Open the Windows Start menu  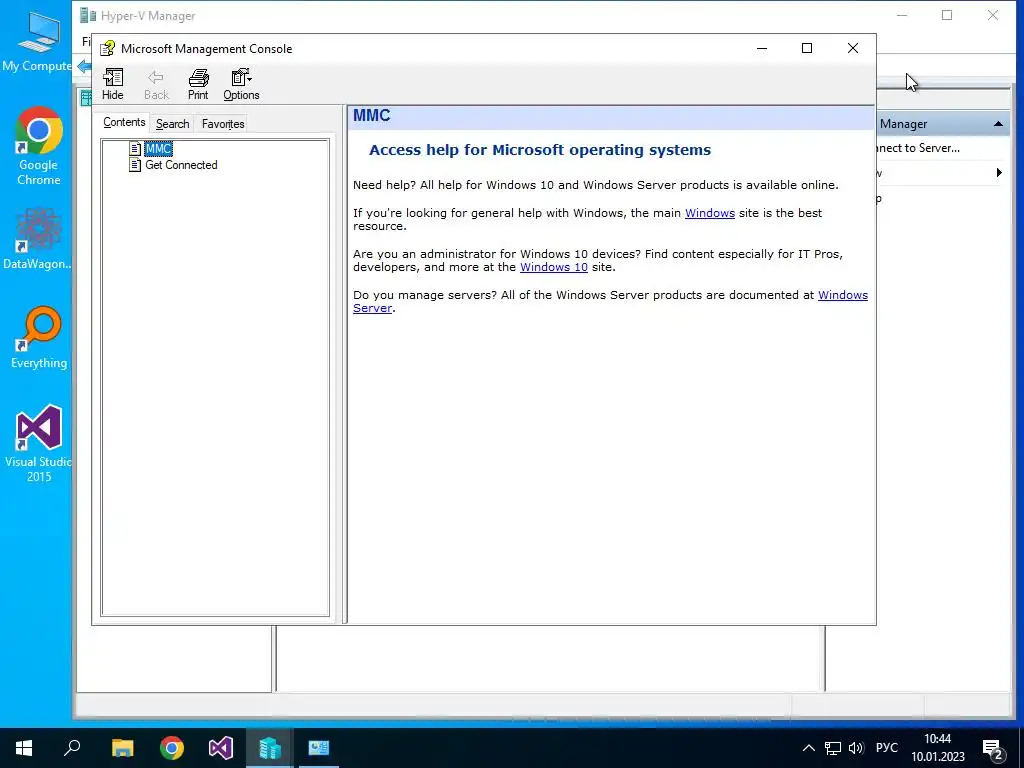(x=24, y=748)
